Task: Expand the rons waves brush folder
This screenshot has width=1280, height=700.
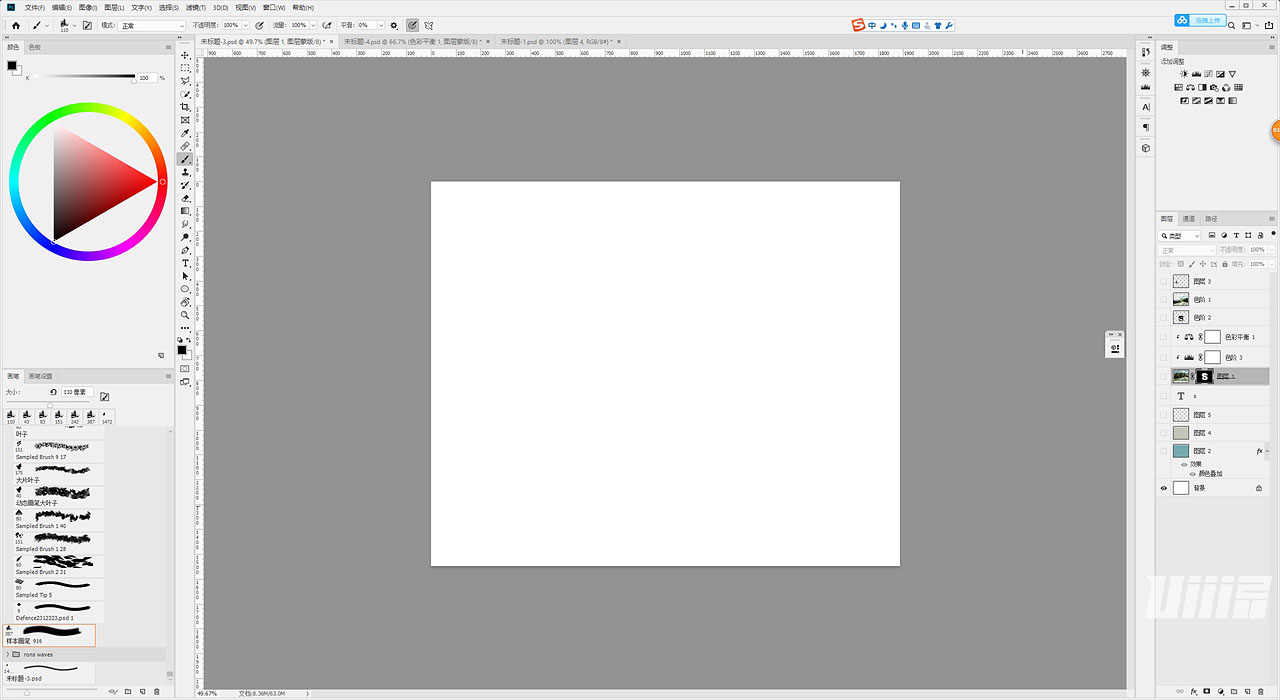Action: [x=9, y=654]
